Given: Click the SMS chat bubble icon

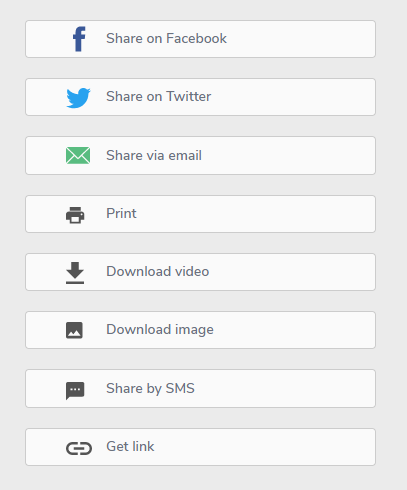Looking at the screenshot, I should point(75,390).
